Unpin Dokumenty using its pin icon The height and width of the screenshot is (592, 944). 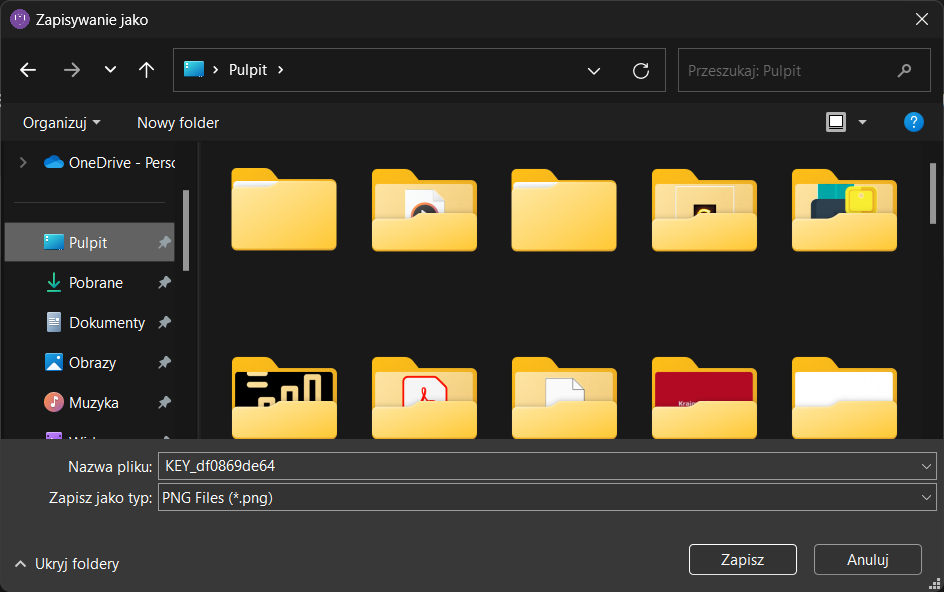(x=164, y=323)
